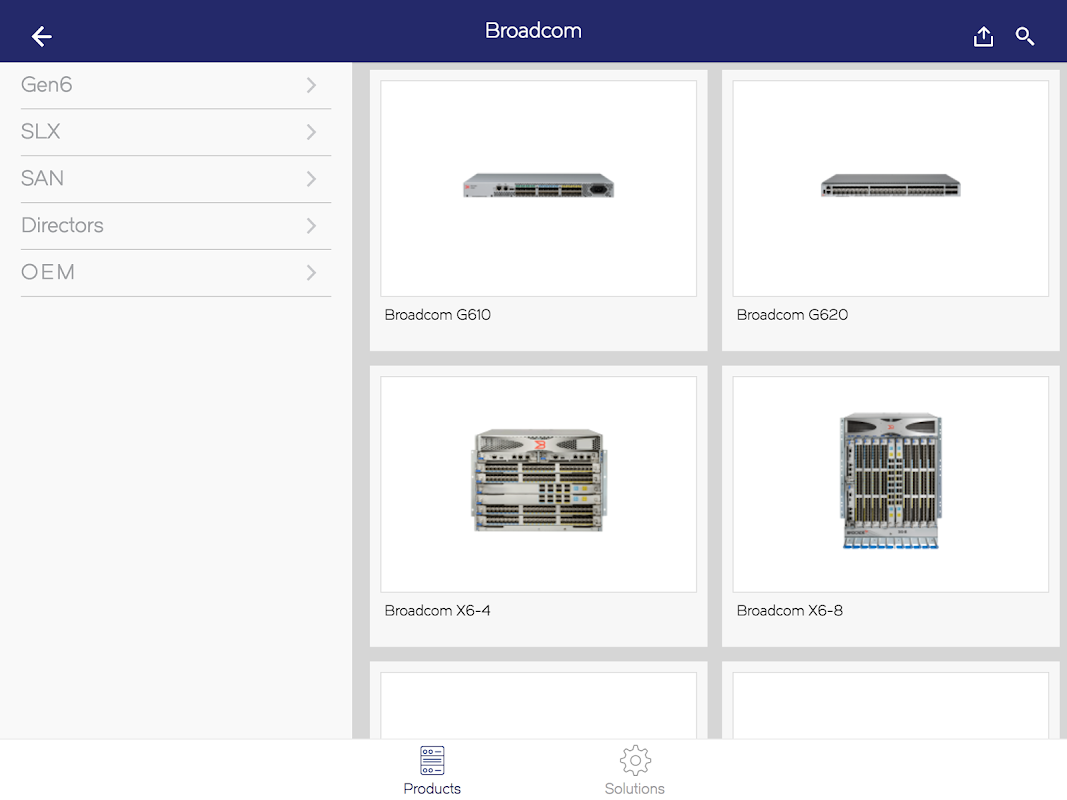Open the OEM category
The width and height of the screenshot is (1067, 800).
pyautogui.click(x=176, y=273)
